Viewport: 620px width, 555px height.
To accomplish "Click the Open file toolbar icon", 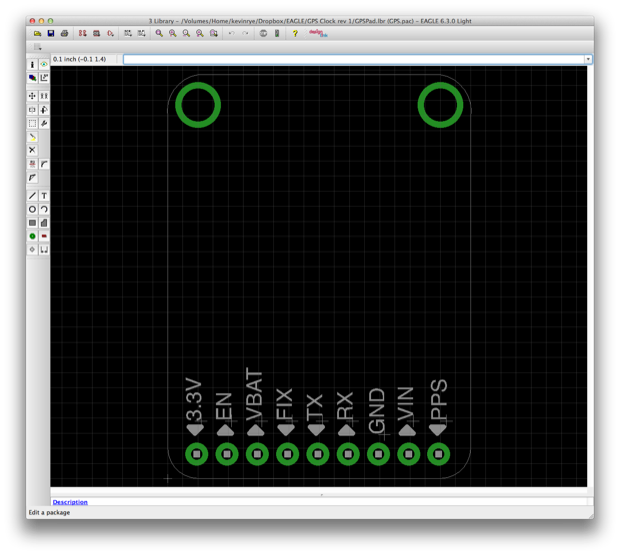I will pos(37,34).
